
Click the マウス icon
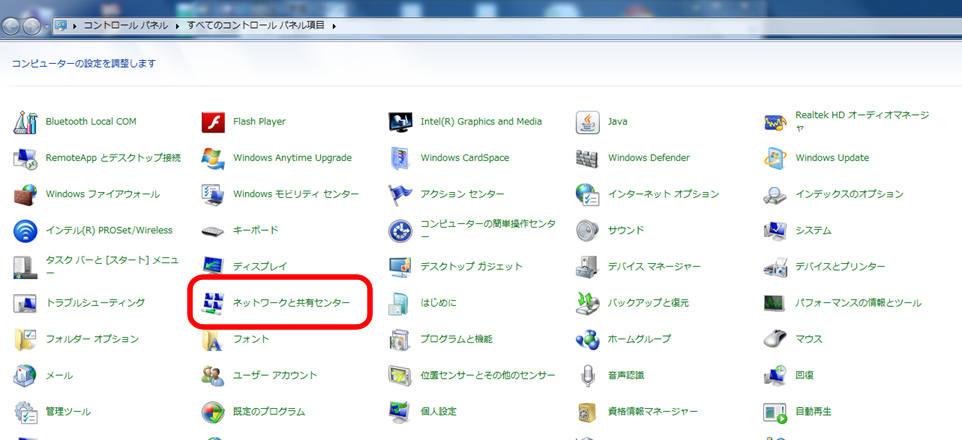(x=775, y=339)
